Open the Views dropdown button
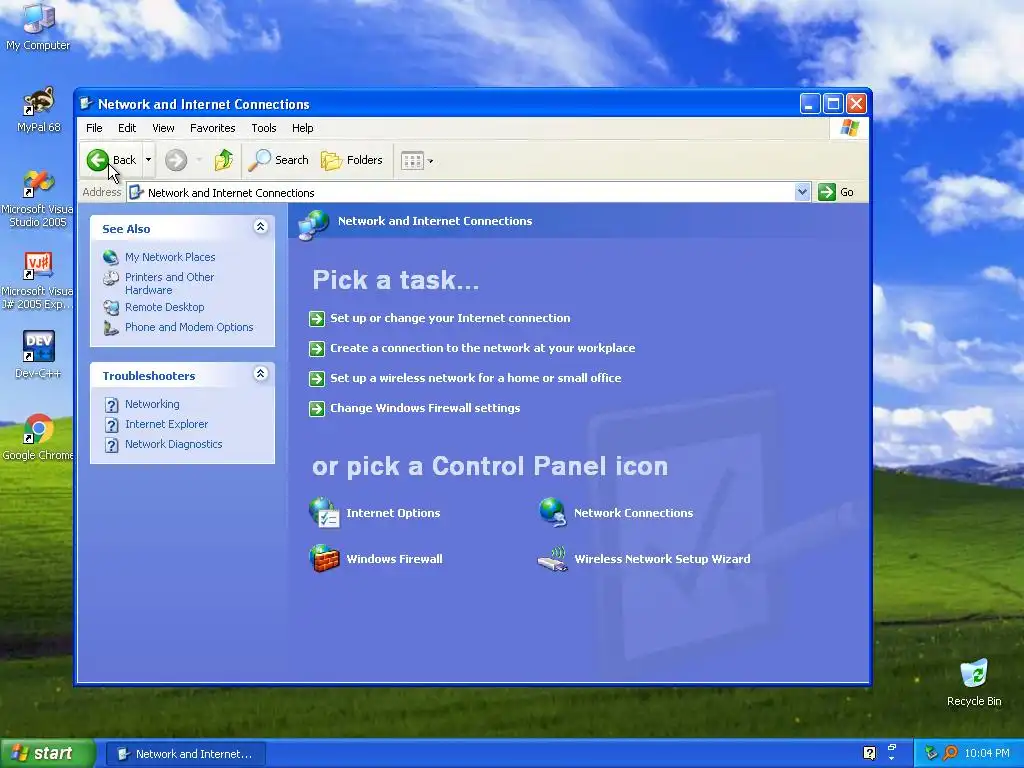The height and width of the screenshot is (768, 1024). 417,161
